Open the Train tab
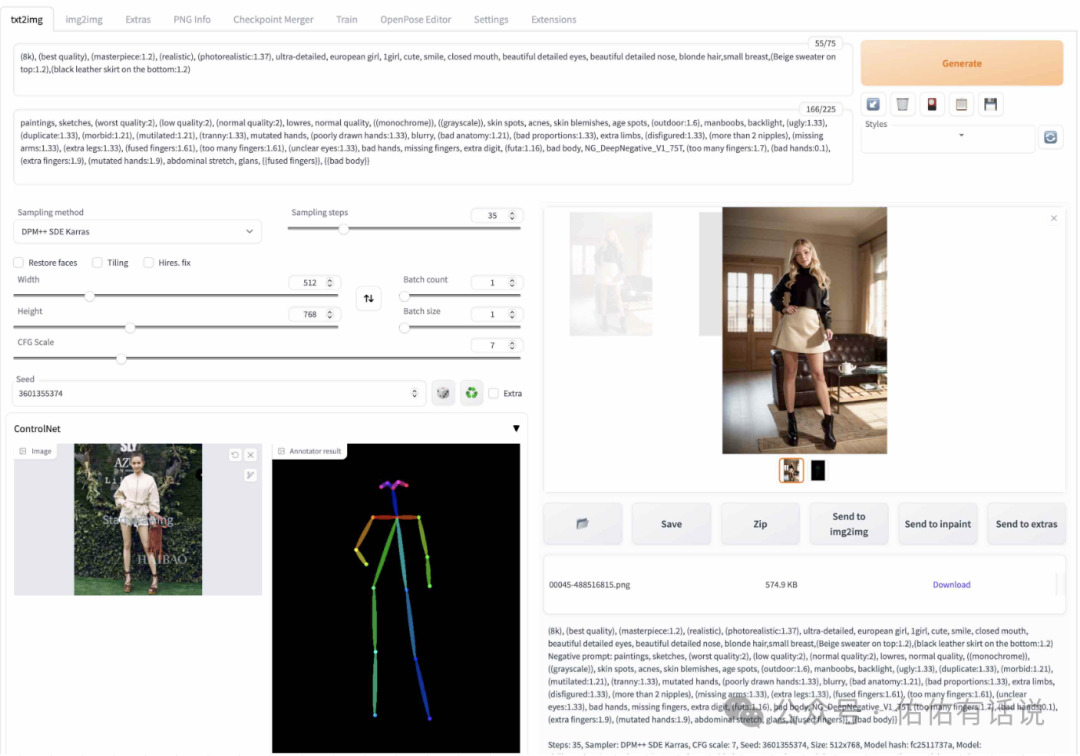 [x=346, y=19]
